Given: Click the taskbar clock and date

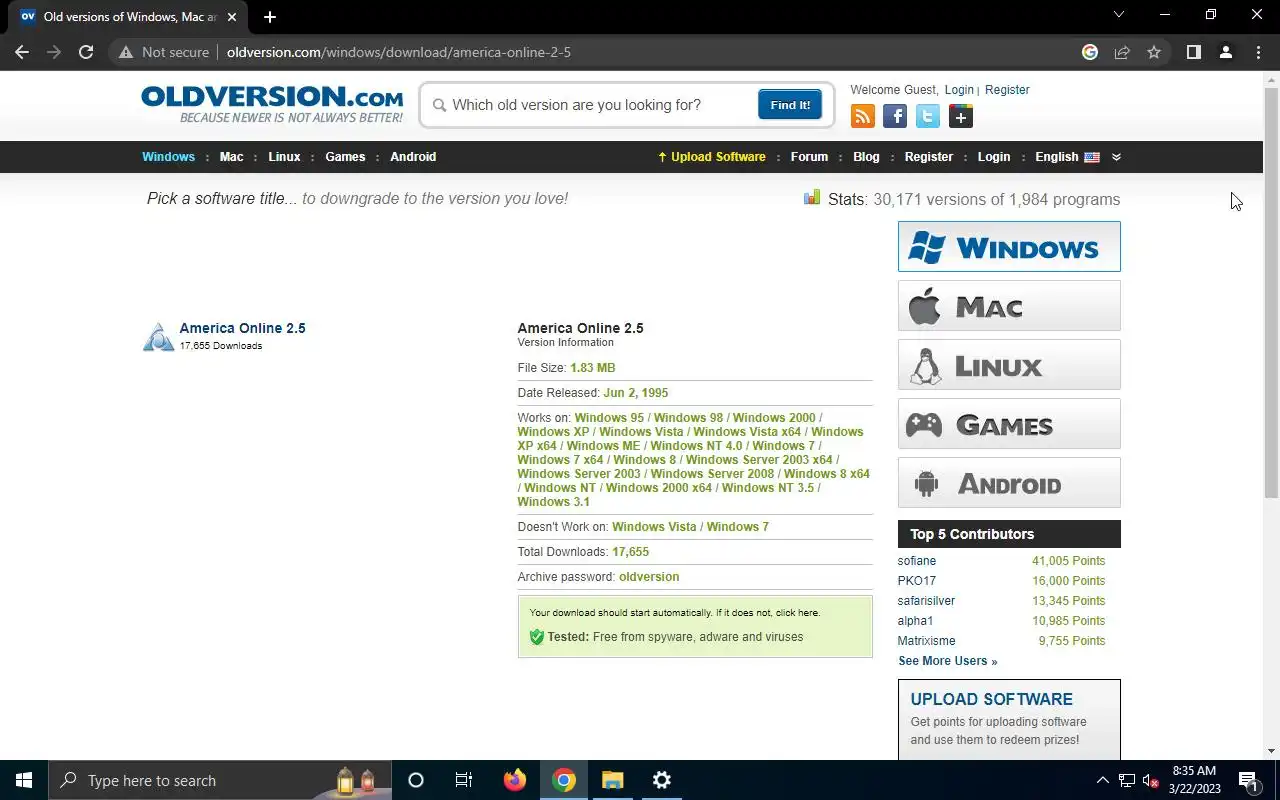Looking at the screenshot, I should pos(1194,780).
